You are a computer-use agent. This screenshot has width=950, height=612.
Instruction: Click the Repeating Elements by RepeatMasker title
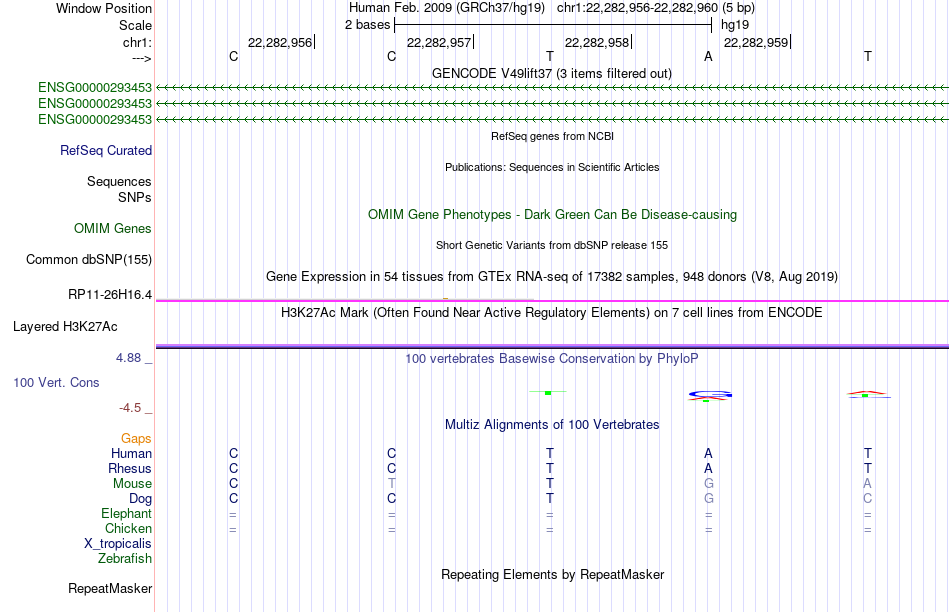point(553,574)
